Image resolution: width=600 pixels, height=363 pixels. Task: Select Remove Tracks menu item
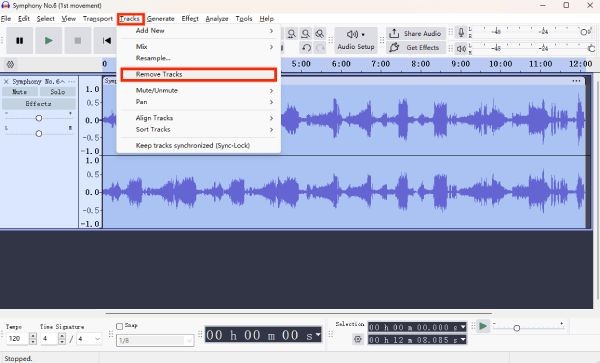[199, 74]
